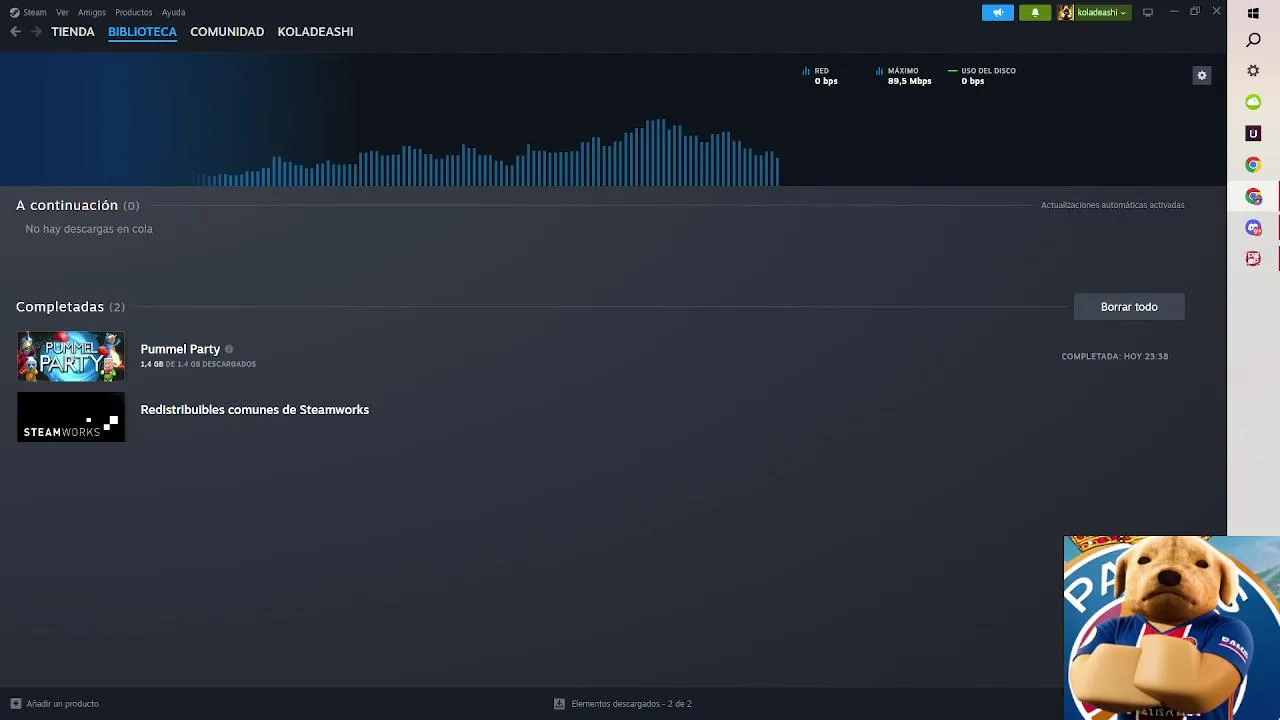This screenshot has height=720, width=1280.
Task: Click Añadir un producto
Action: [x=63, y=704]
